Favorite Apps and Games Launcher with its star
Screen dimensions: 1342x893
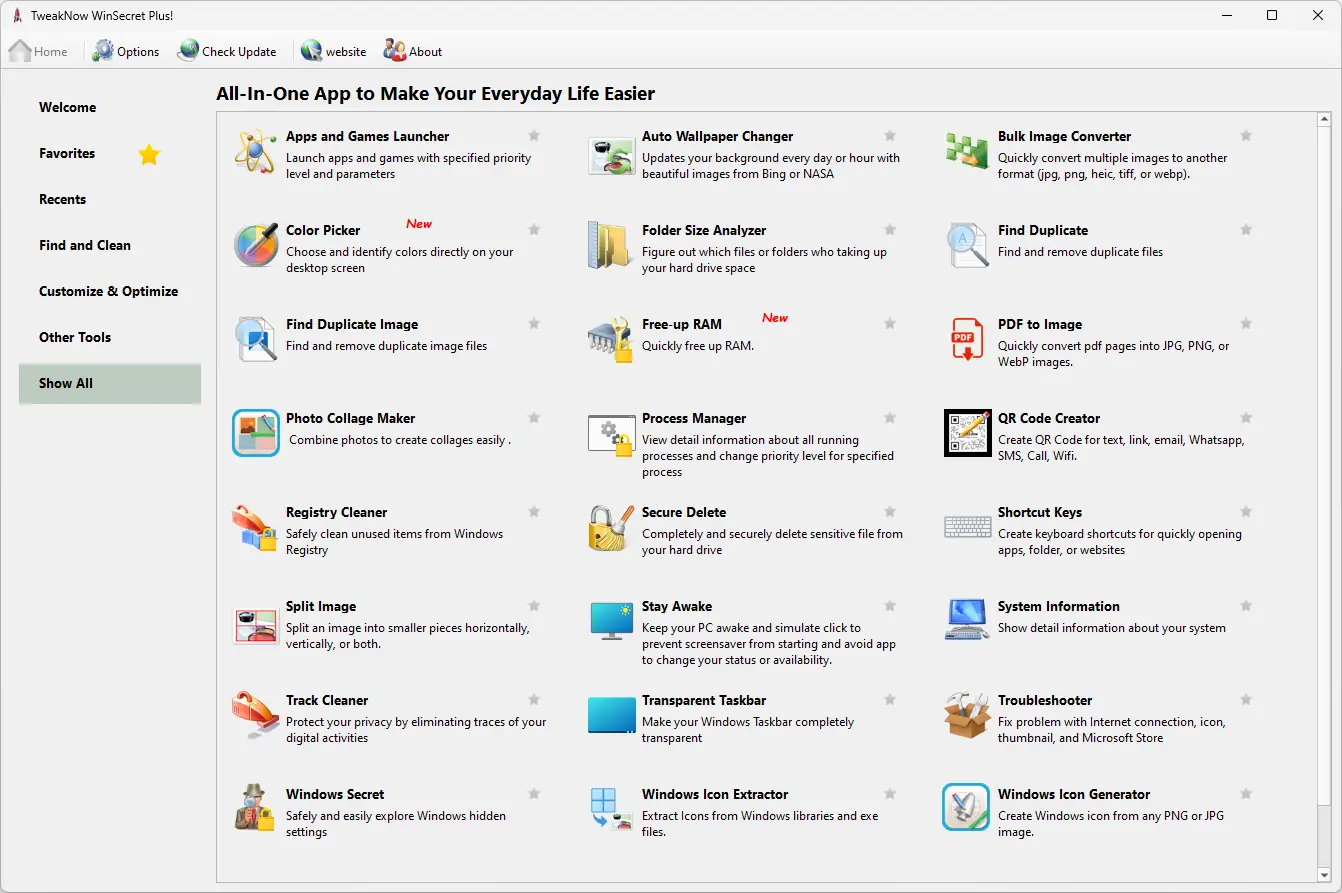[534, 136]
